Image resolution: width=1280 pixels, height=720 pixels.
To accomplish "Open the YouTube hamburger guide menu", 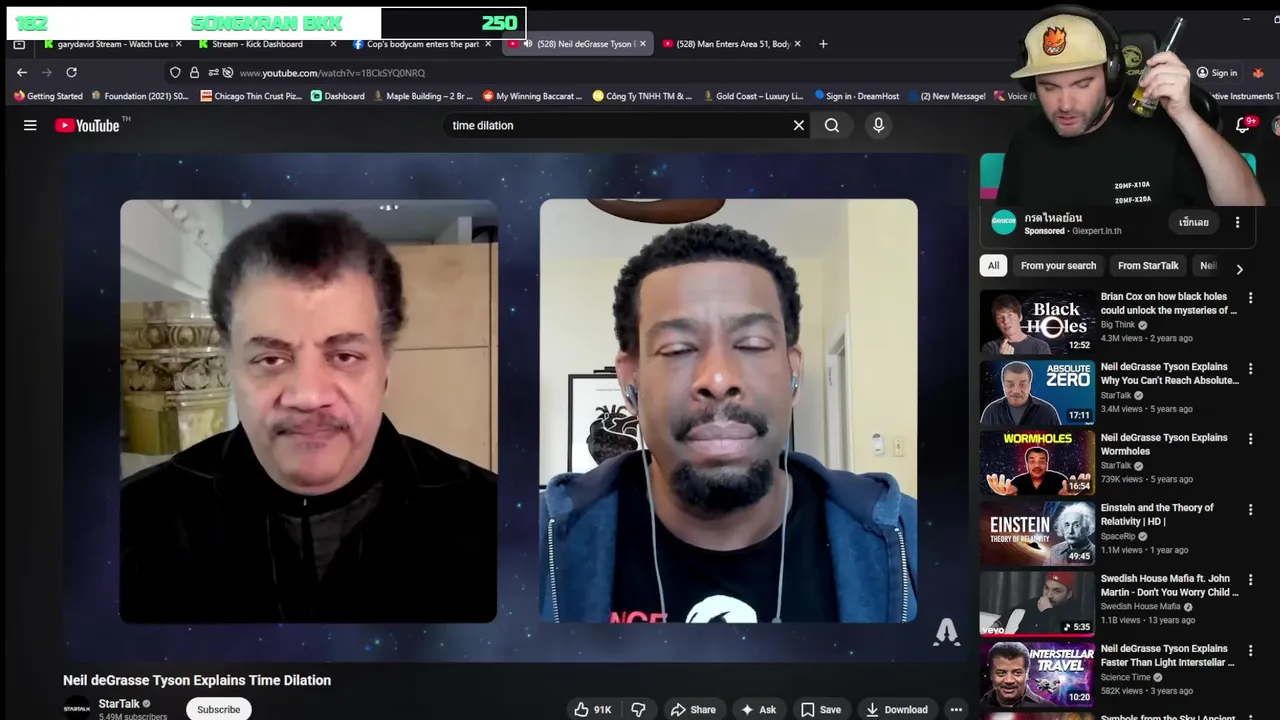I will tap(30, 125).
